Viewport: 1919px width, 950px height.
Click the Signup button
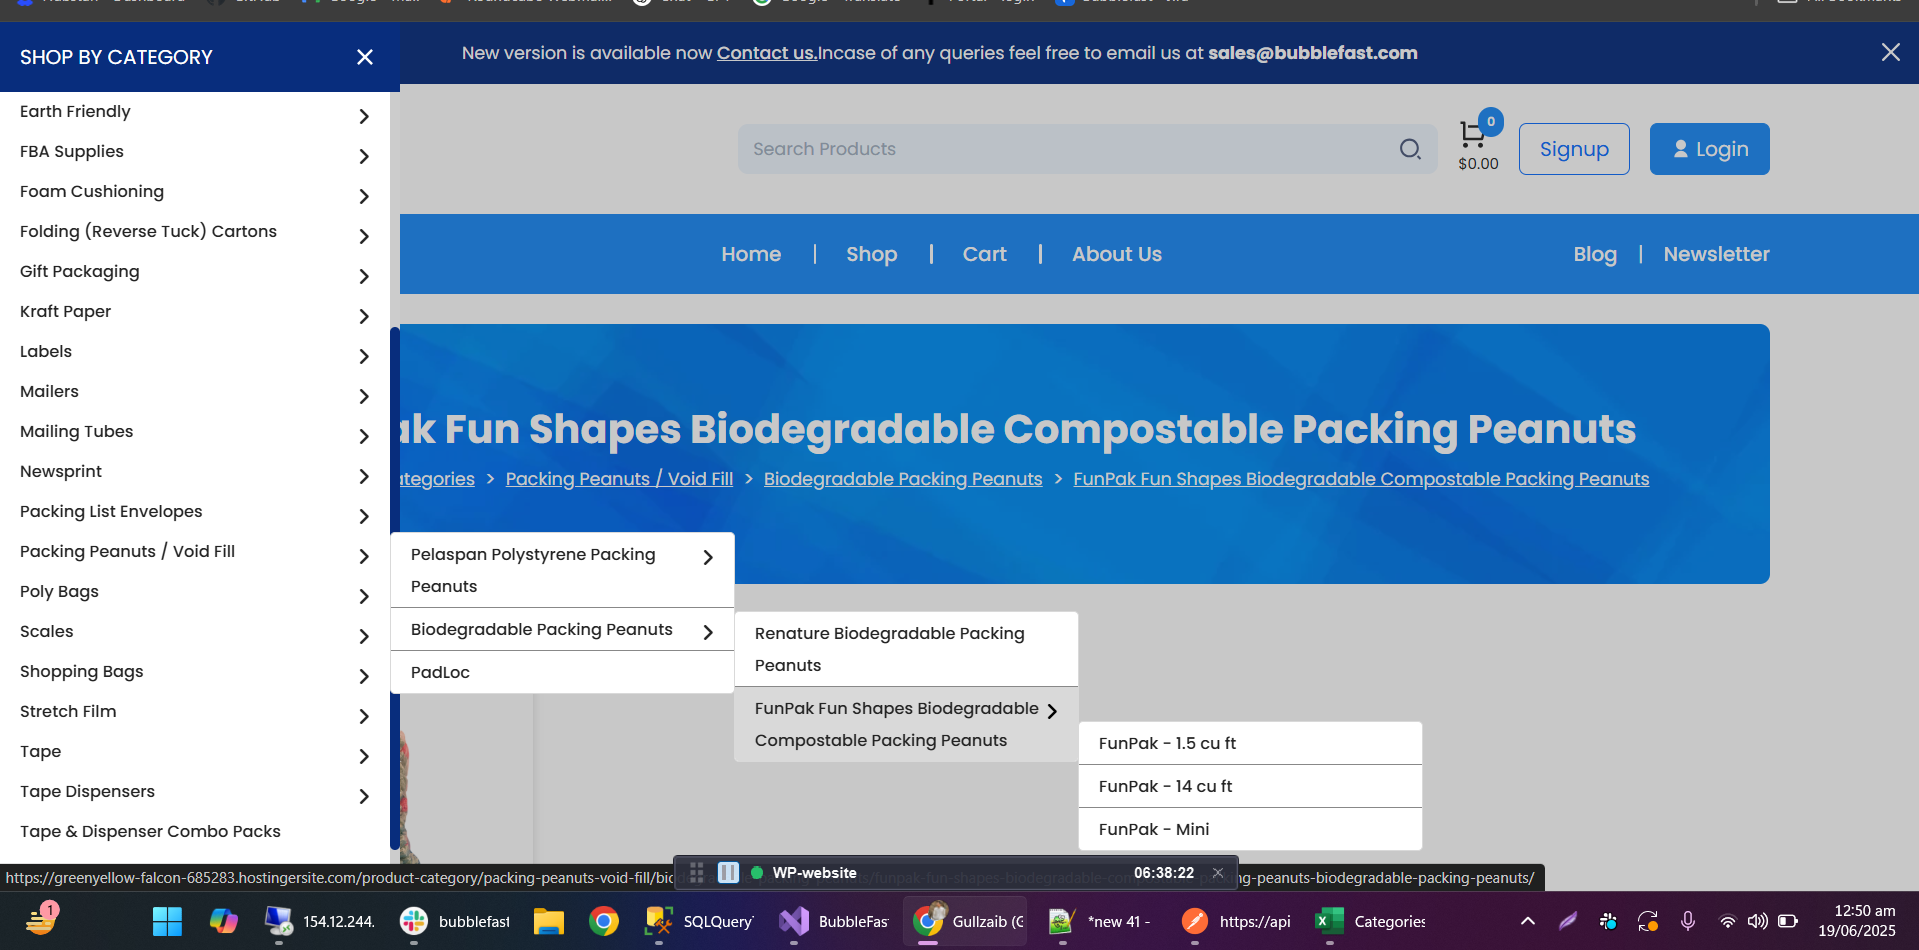pyautogui.click(x=1574, y=149)
